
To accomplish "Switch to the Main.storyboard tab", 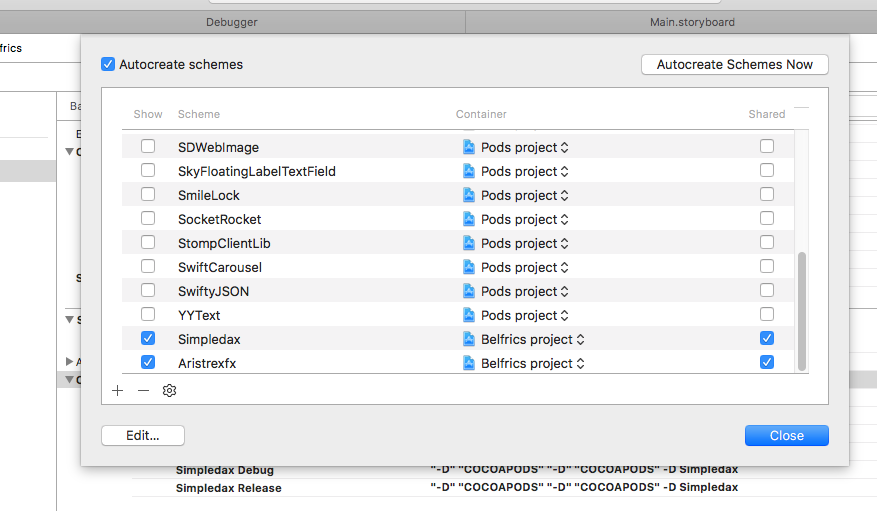I will coord(692,22).
